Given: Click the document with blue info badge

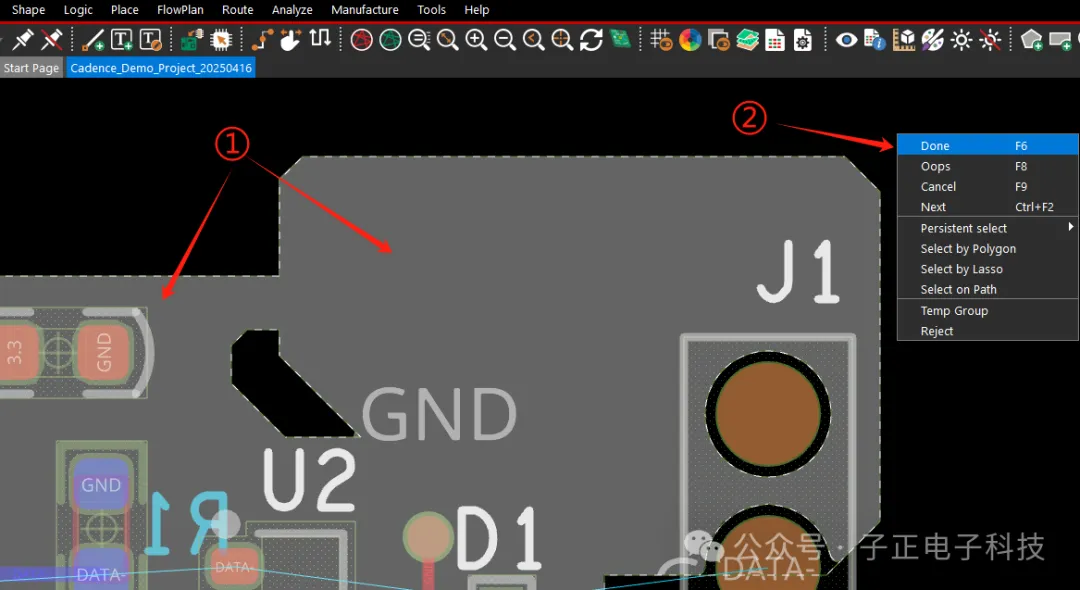Looking at the screenshot, I should (x=875, y=40).
